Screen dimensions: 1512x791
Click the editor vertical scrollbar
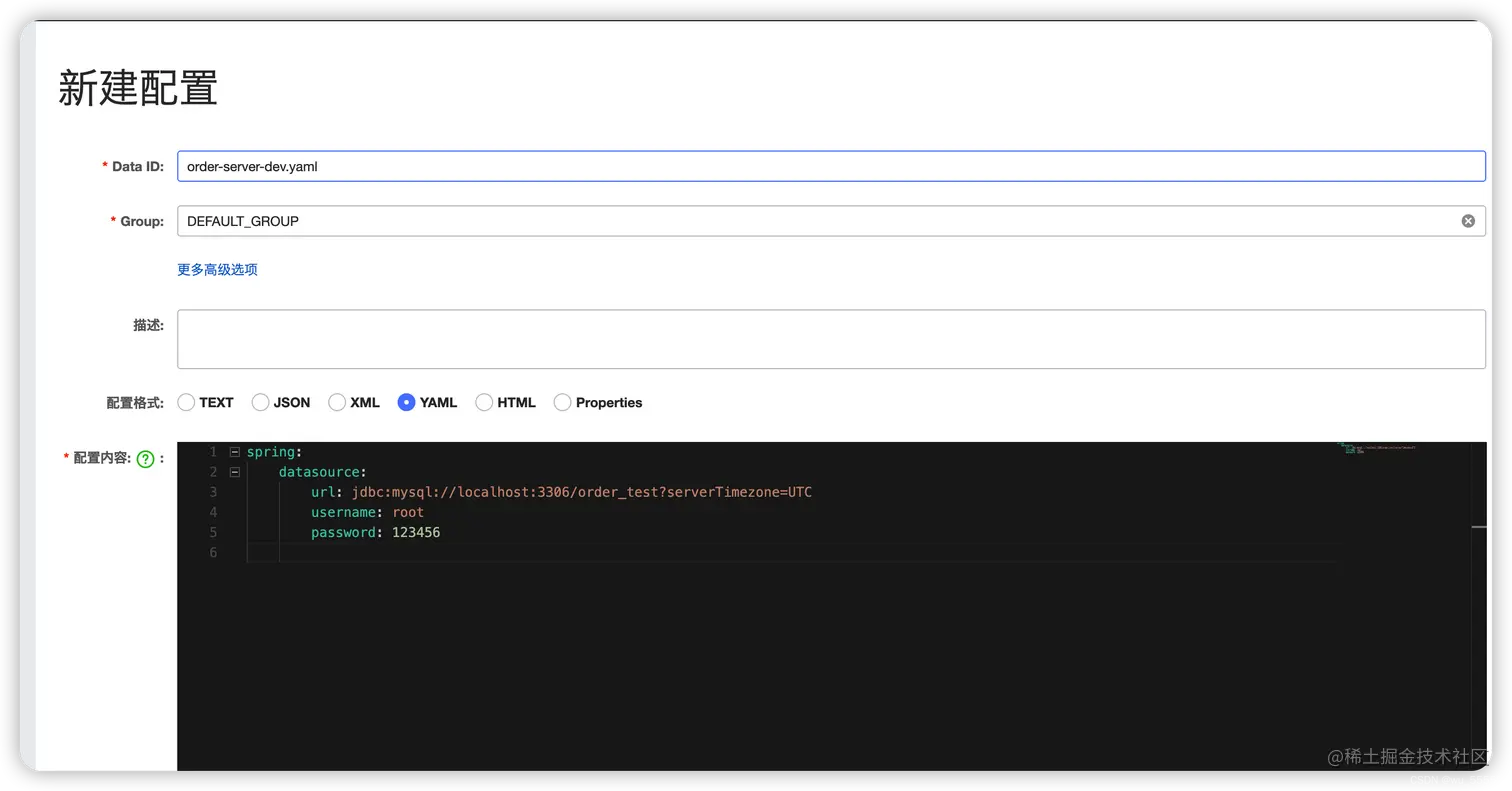1479,606
